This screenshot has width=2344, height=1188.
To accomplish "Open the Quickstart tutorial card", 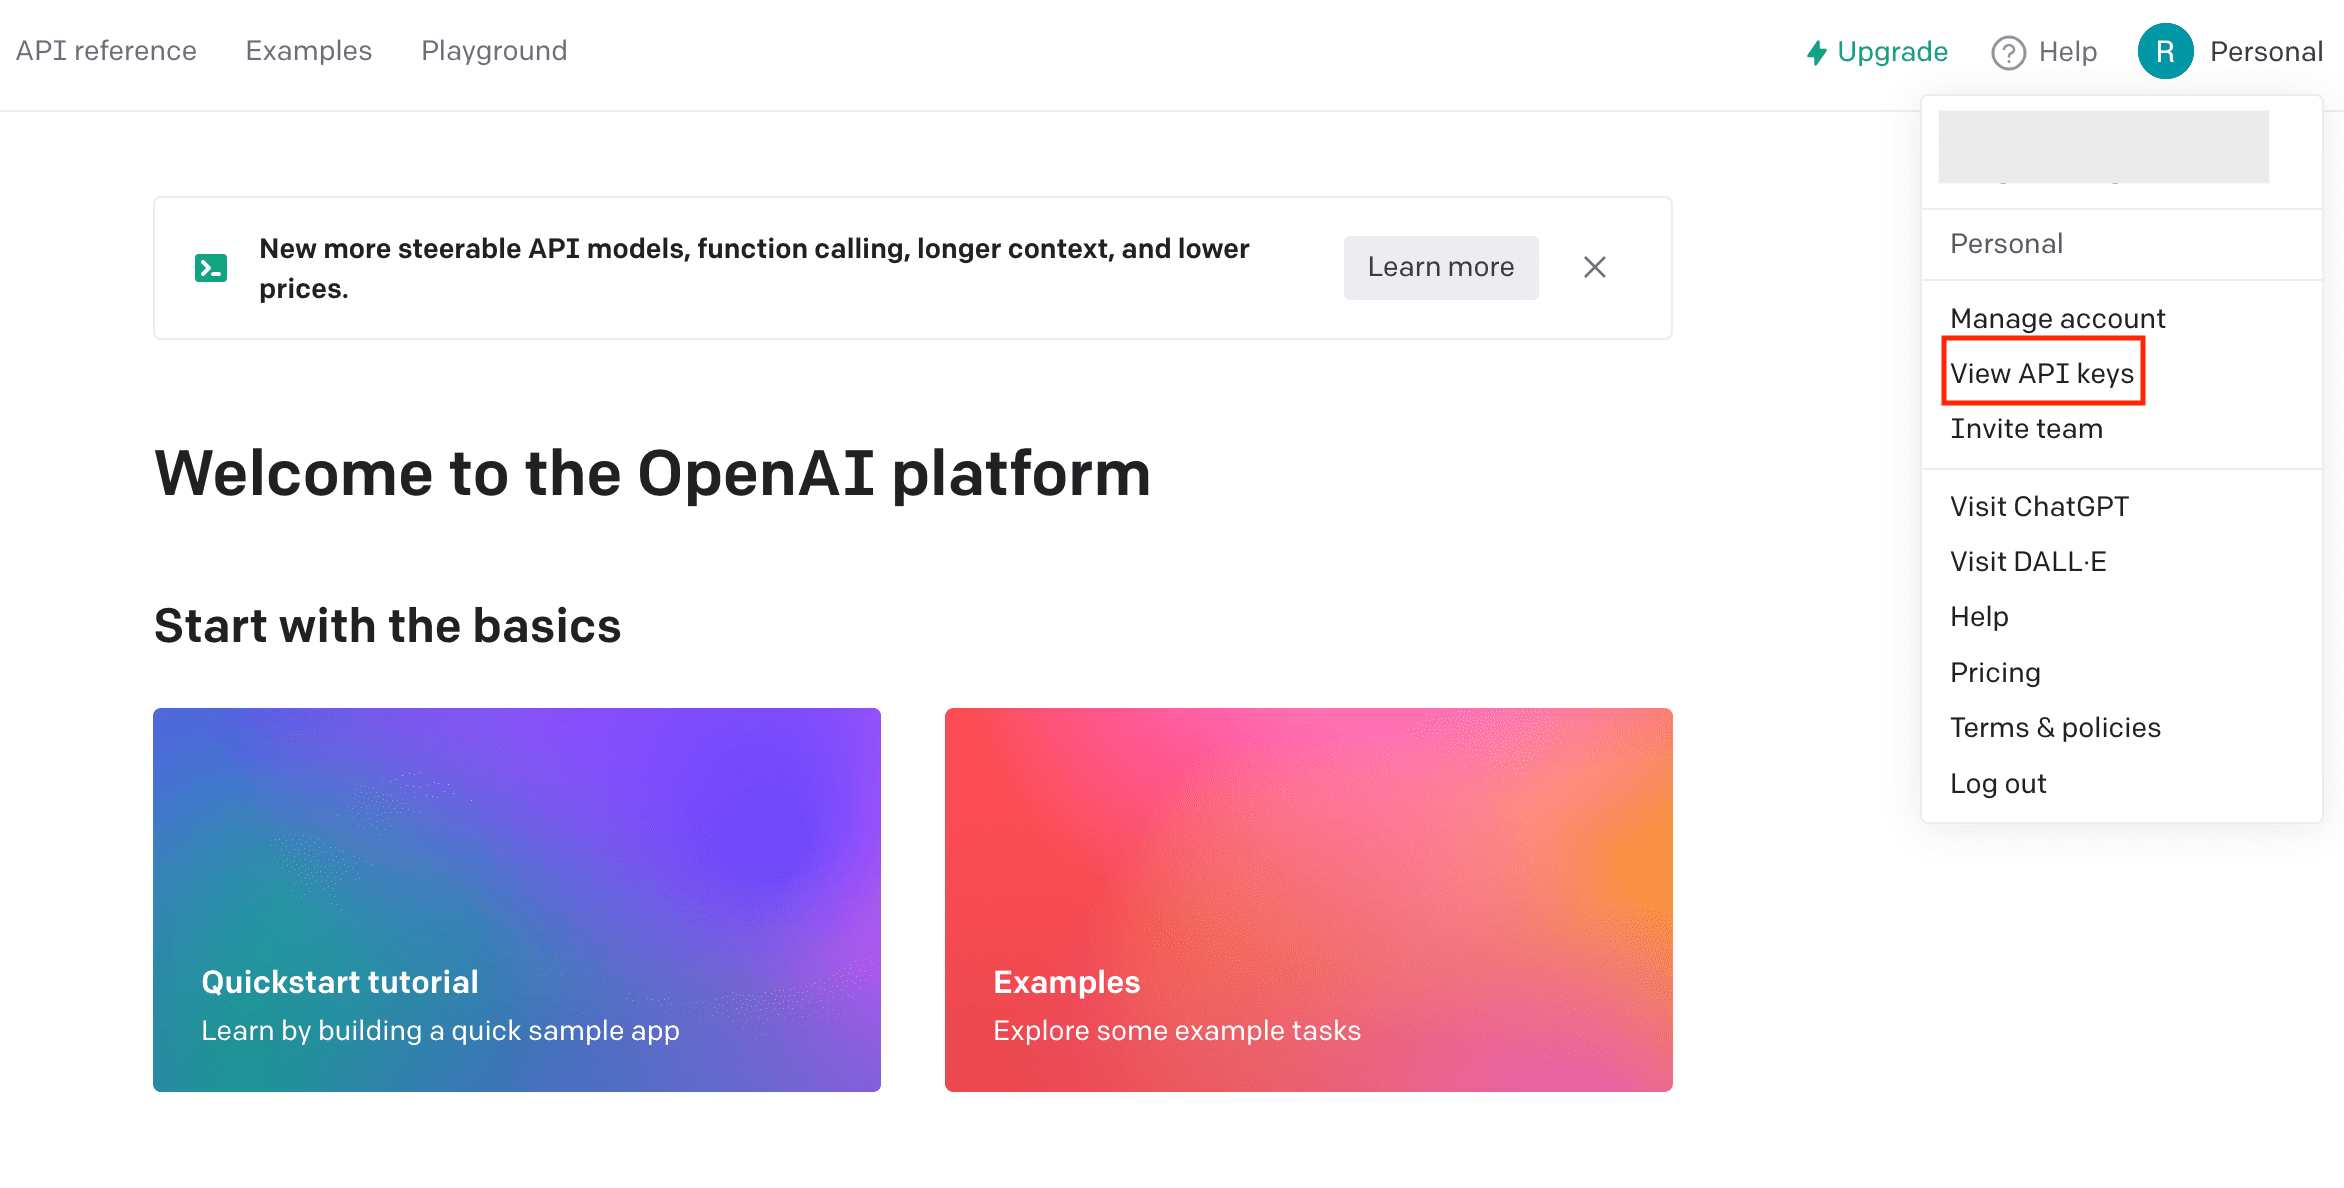I will coord(516,899).
